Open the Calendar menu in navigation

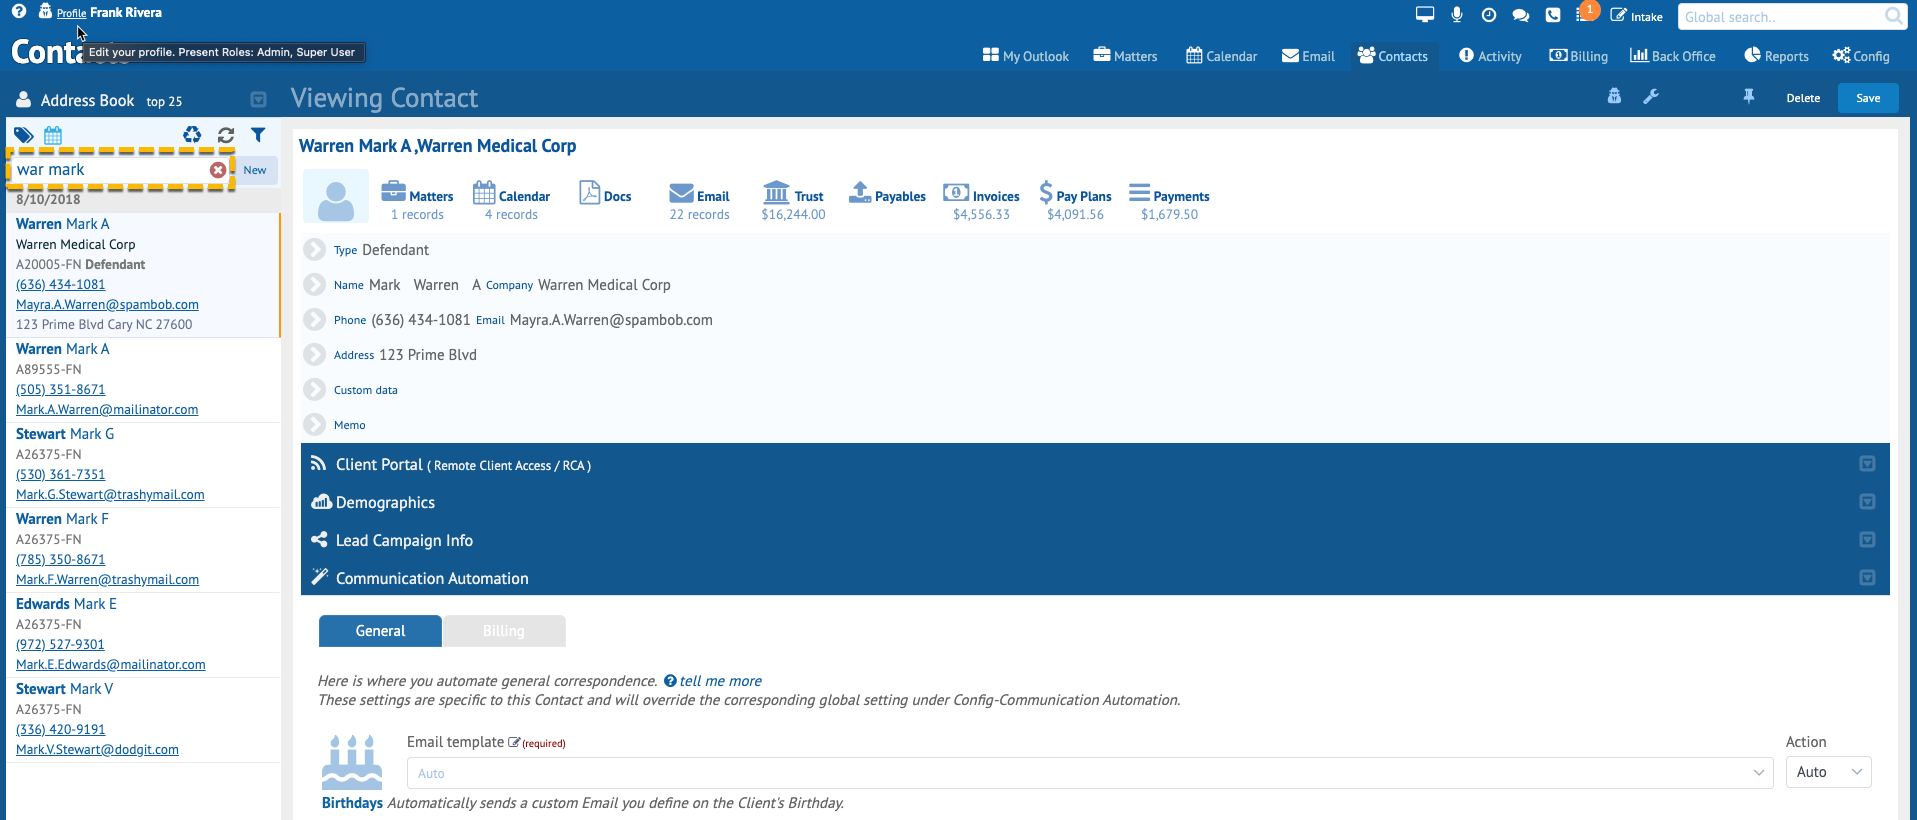click(1221, 56)
